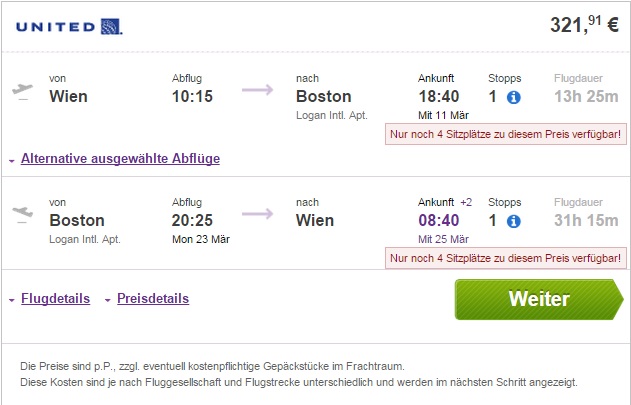Click the return route arrow icon

258,214
